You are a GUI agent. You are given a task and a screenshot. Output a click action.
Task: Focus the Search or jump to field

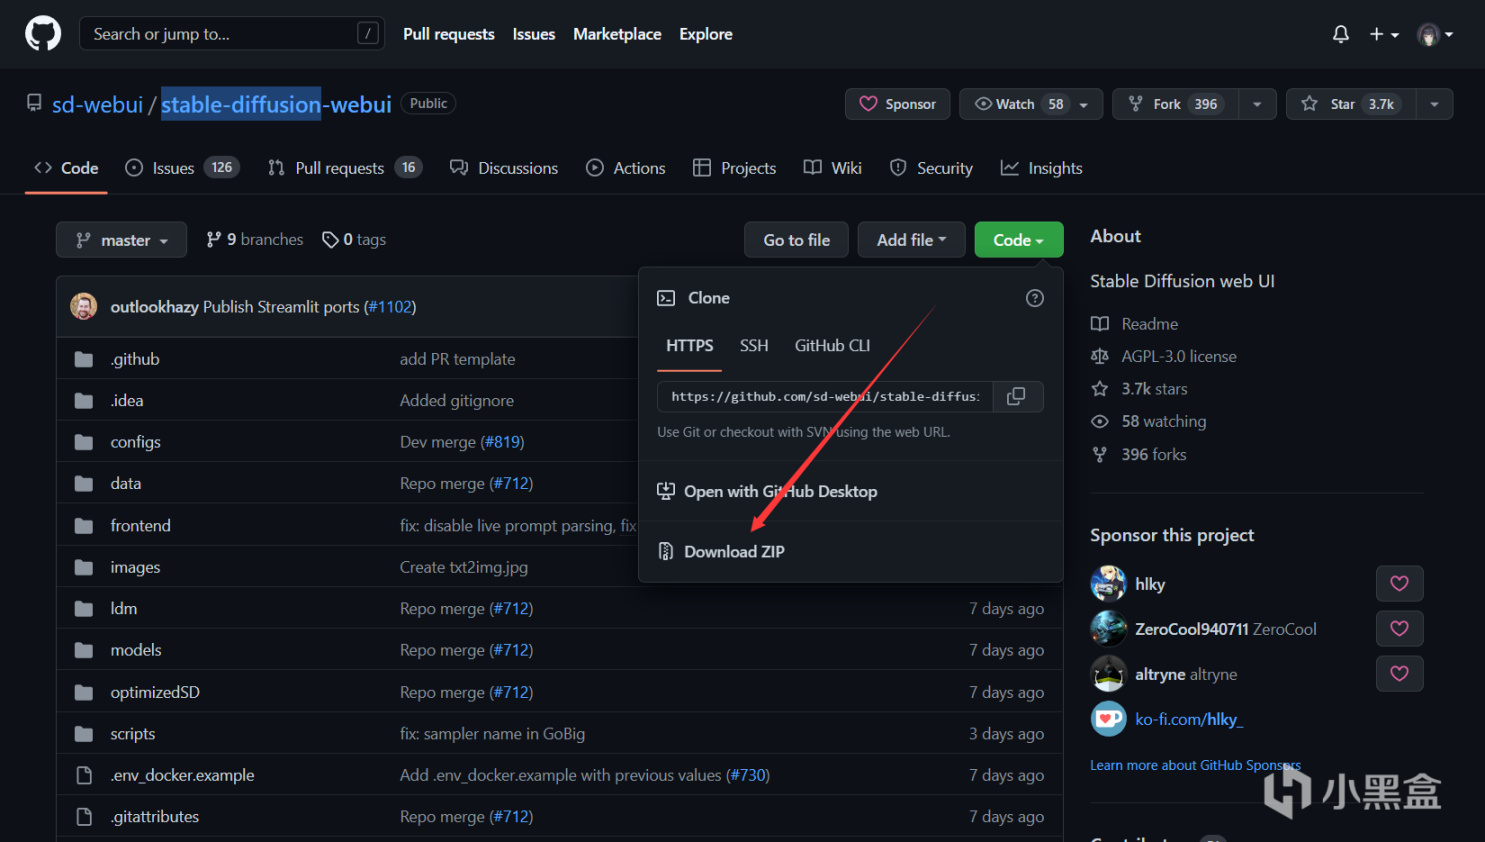(x=232, y=34)
